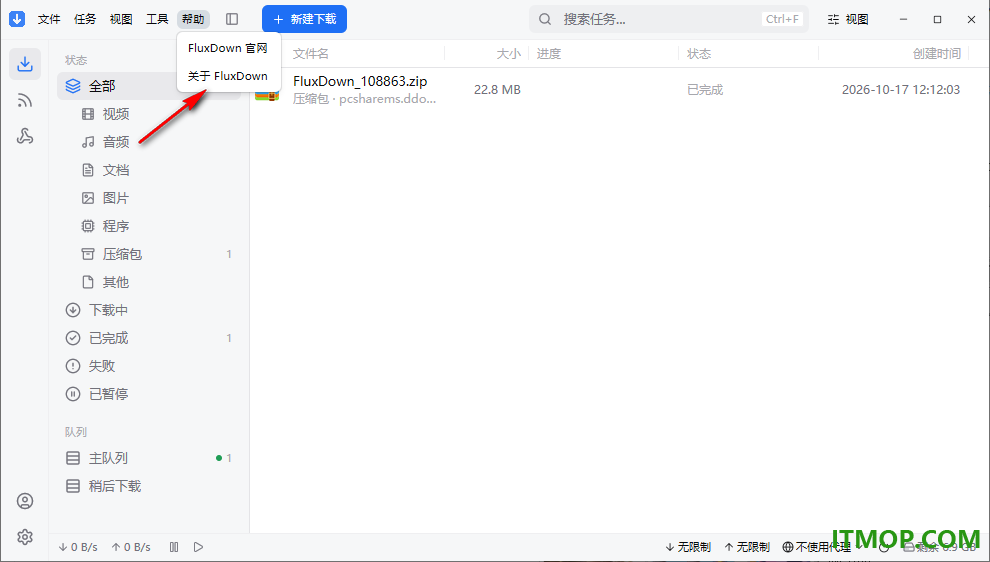Select the FluxDown_108863.zip download row
The image size is (990, 562).
click(619, 90)
